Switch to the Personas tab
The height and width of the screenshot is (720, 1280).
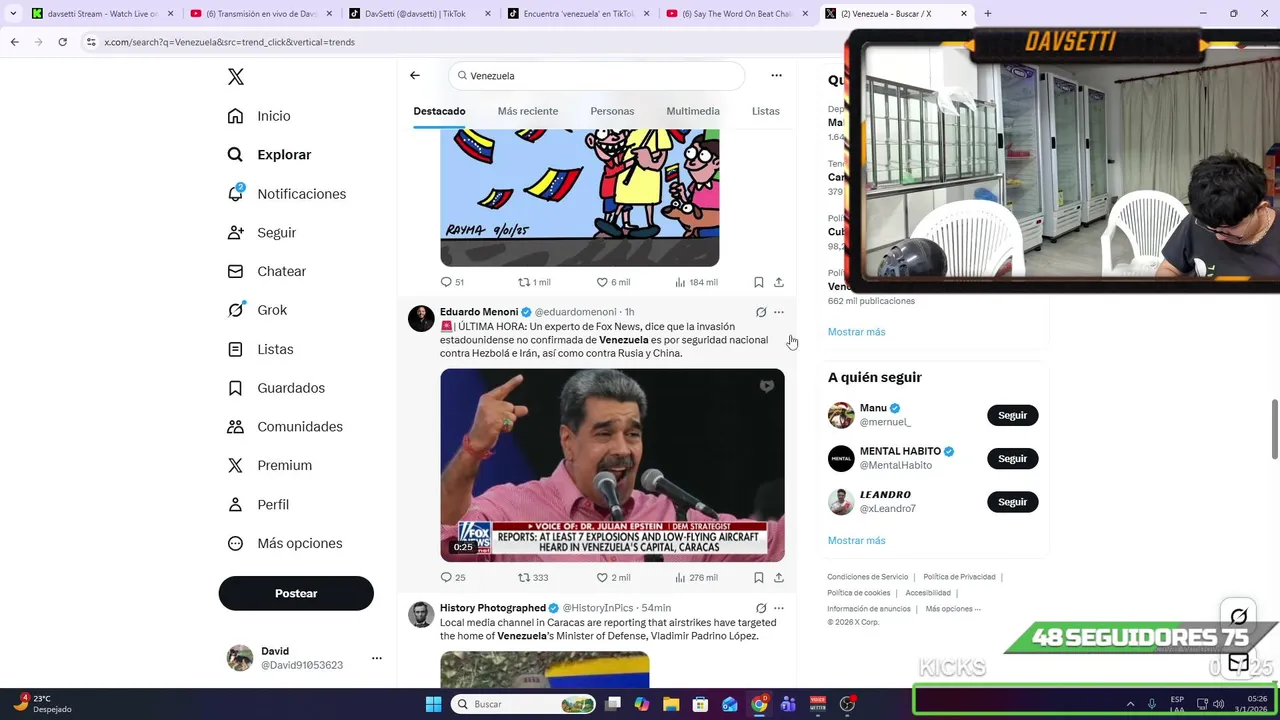click(612, 111)
